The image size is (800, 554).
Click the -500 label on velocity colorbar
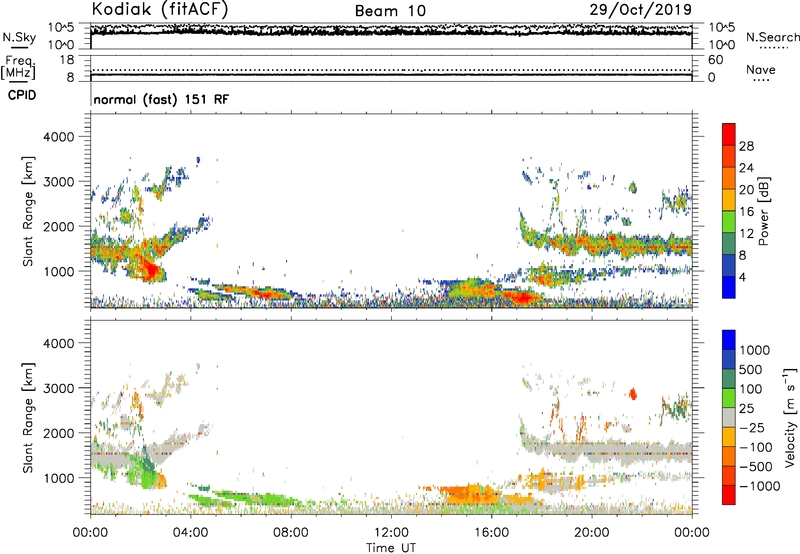(x=755, y=467)
